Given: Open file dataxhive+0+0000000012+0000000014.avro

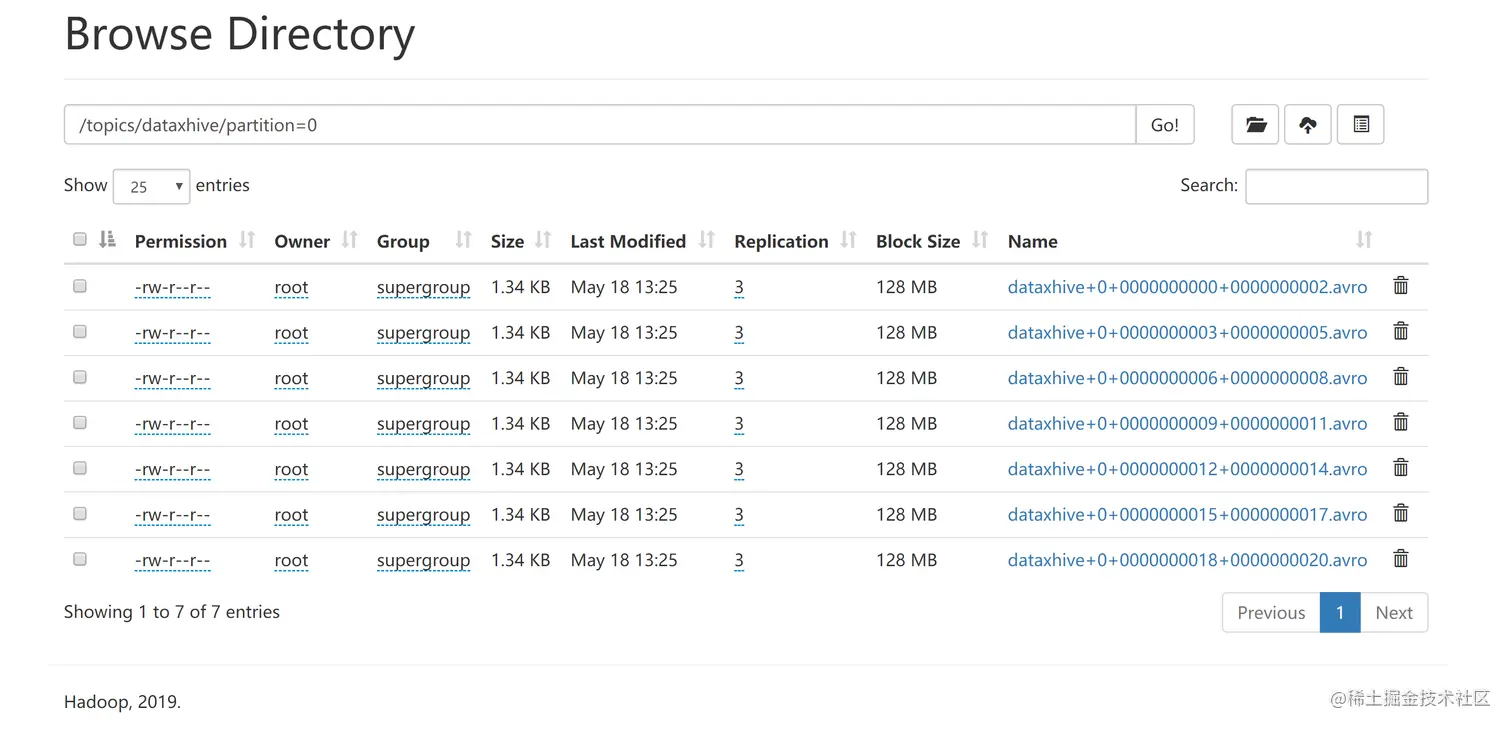Looking at the screenshot, I should pos(1187,469).
